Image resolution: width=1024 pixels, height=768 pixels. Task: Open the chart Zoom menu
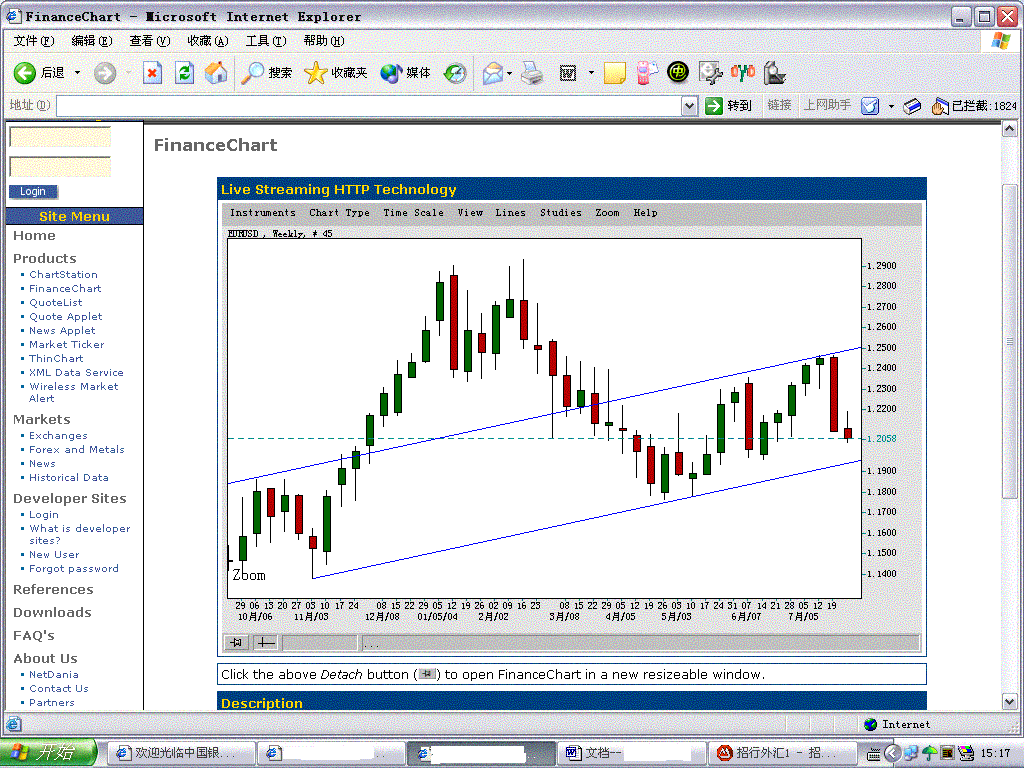(x=607, y=213)
